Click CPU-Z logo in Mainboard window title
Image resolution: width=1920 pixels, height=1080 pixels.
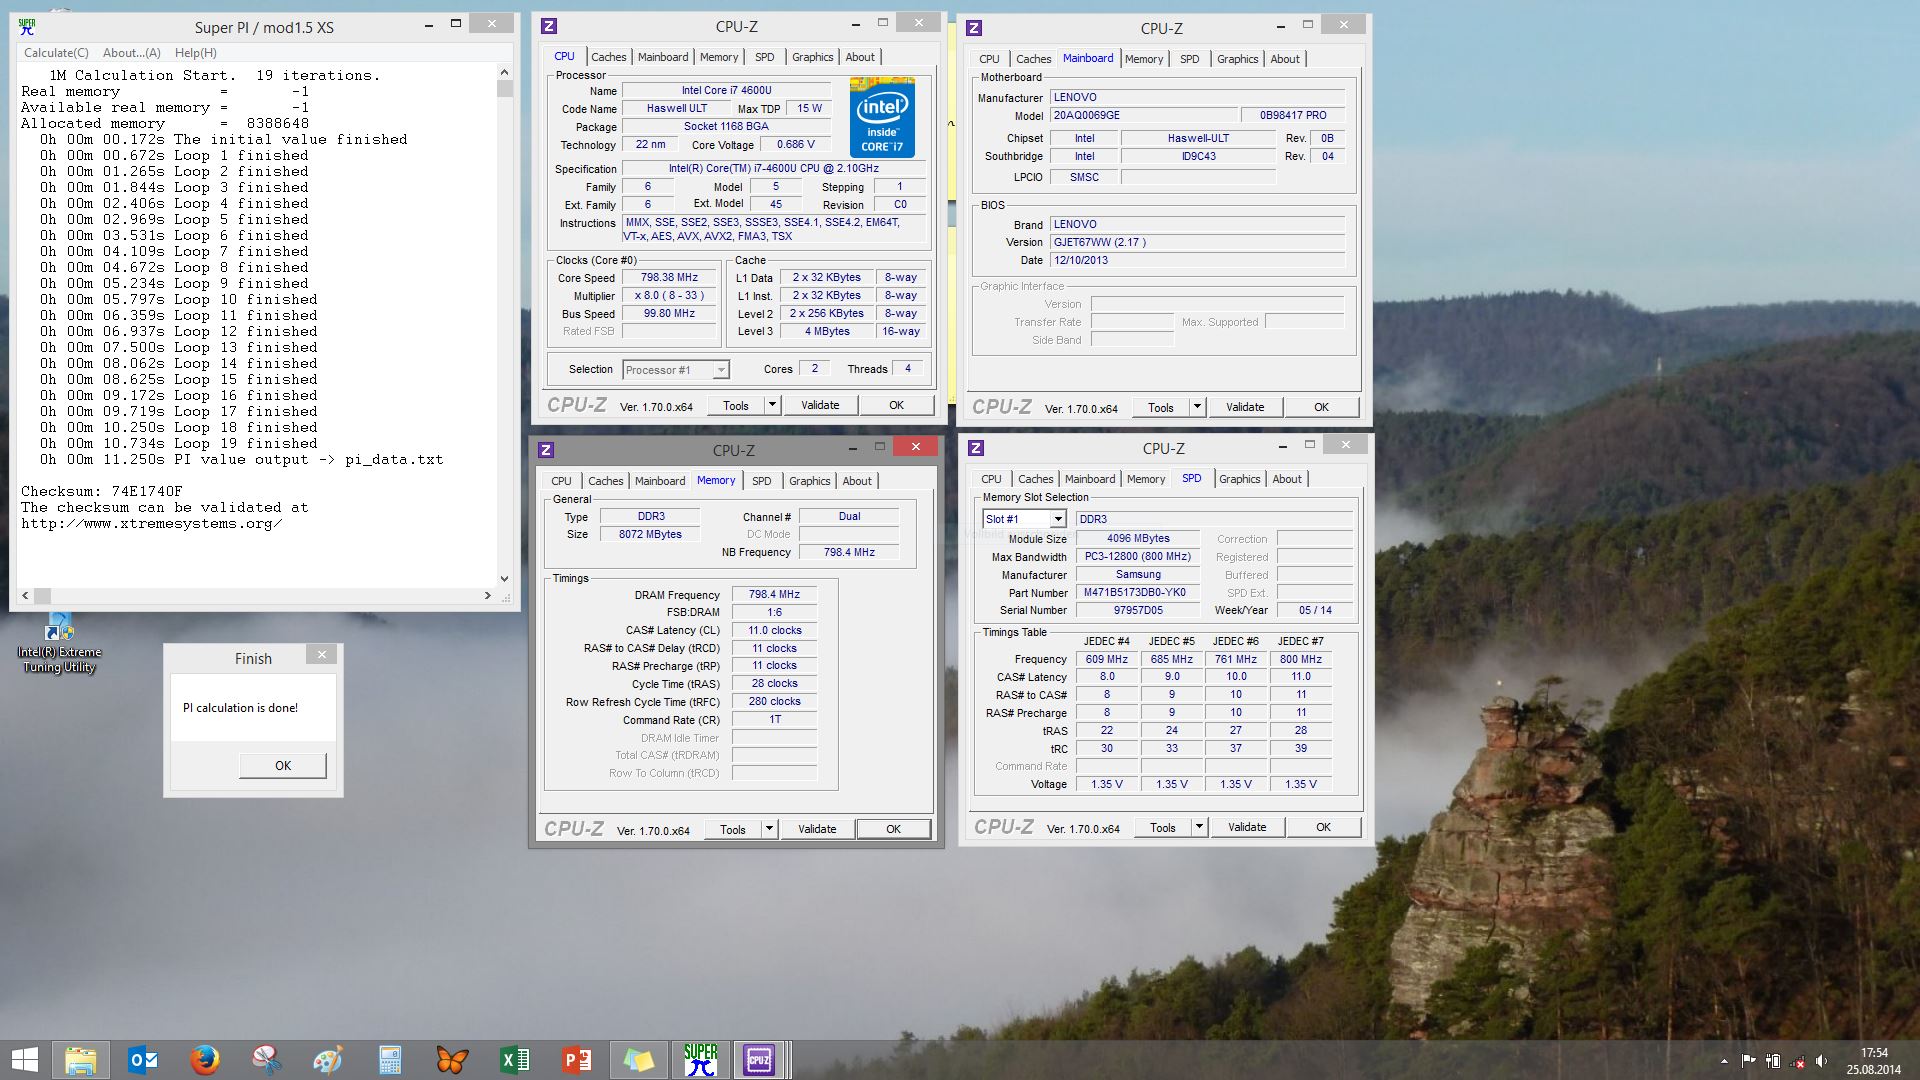click(974, 28)
